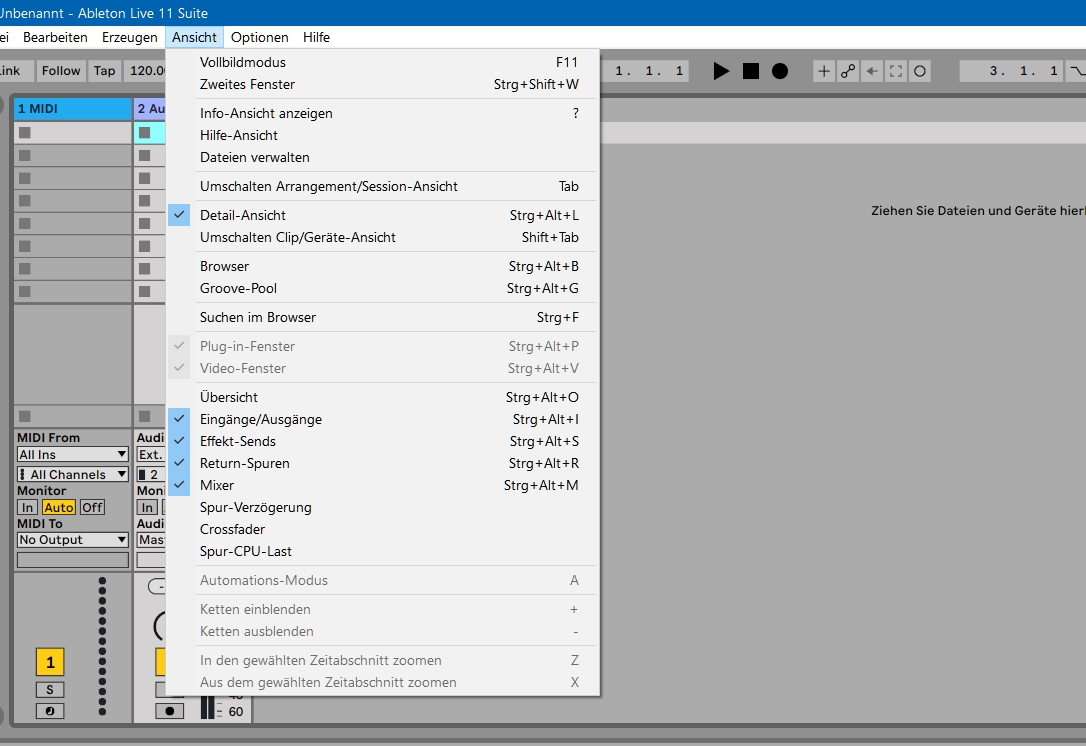
Task: Set Monitor to Auto on MIDI track
Action: click(59, 507)
